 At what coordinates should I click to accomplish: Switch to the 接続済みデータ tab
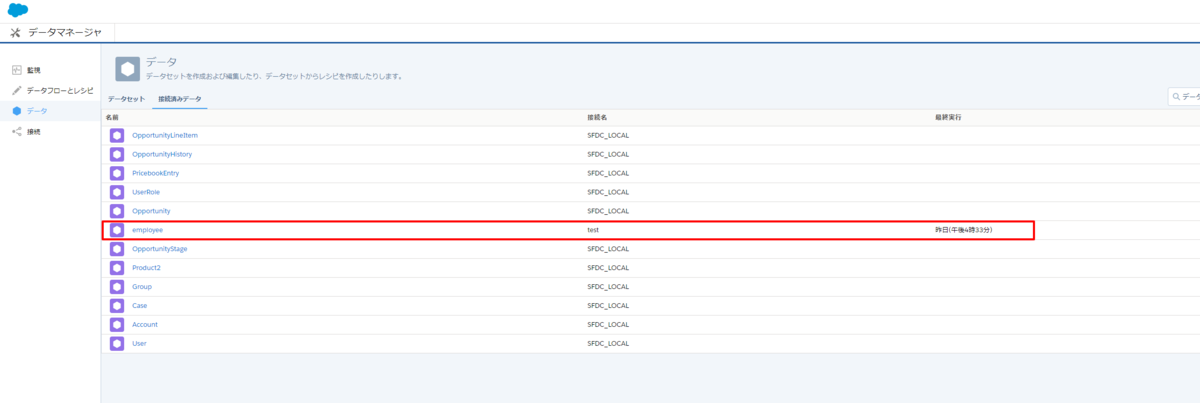click(179, 99)
